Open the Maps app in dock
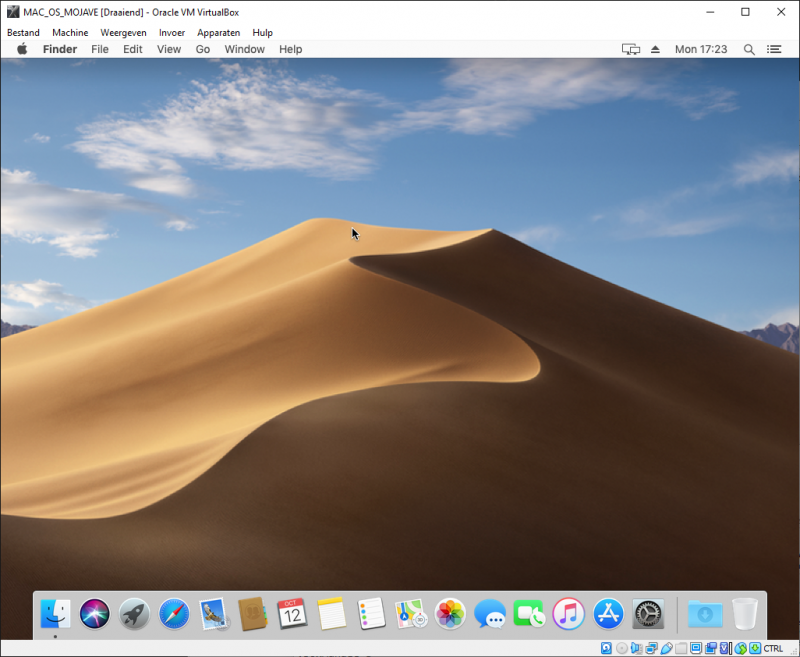The height and width of the screenshot is (657, 800). click(x=411, y=613)
